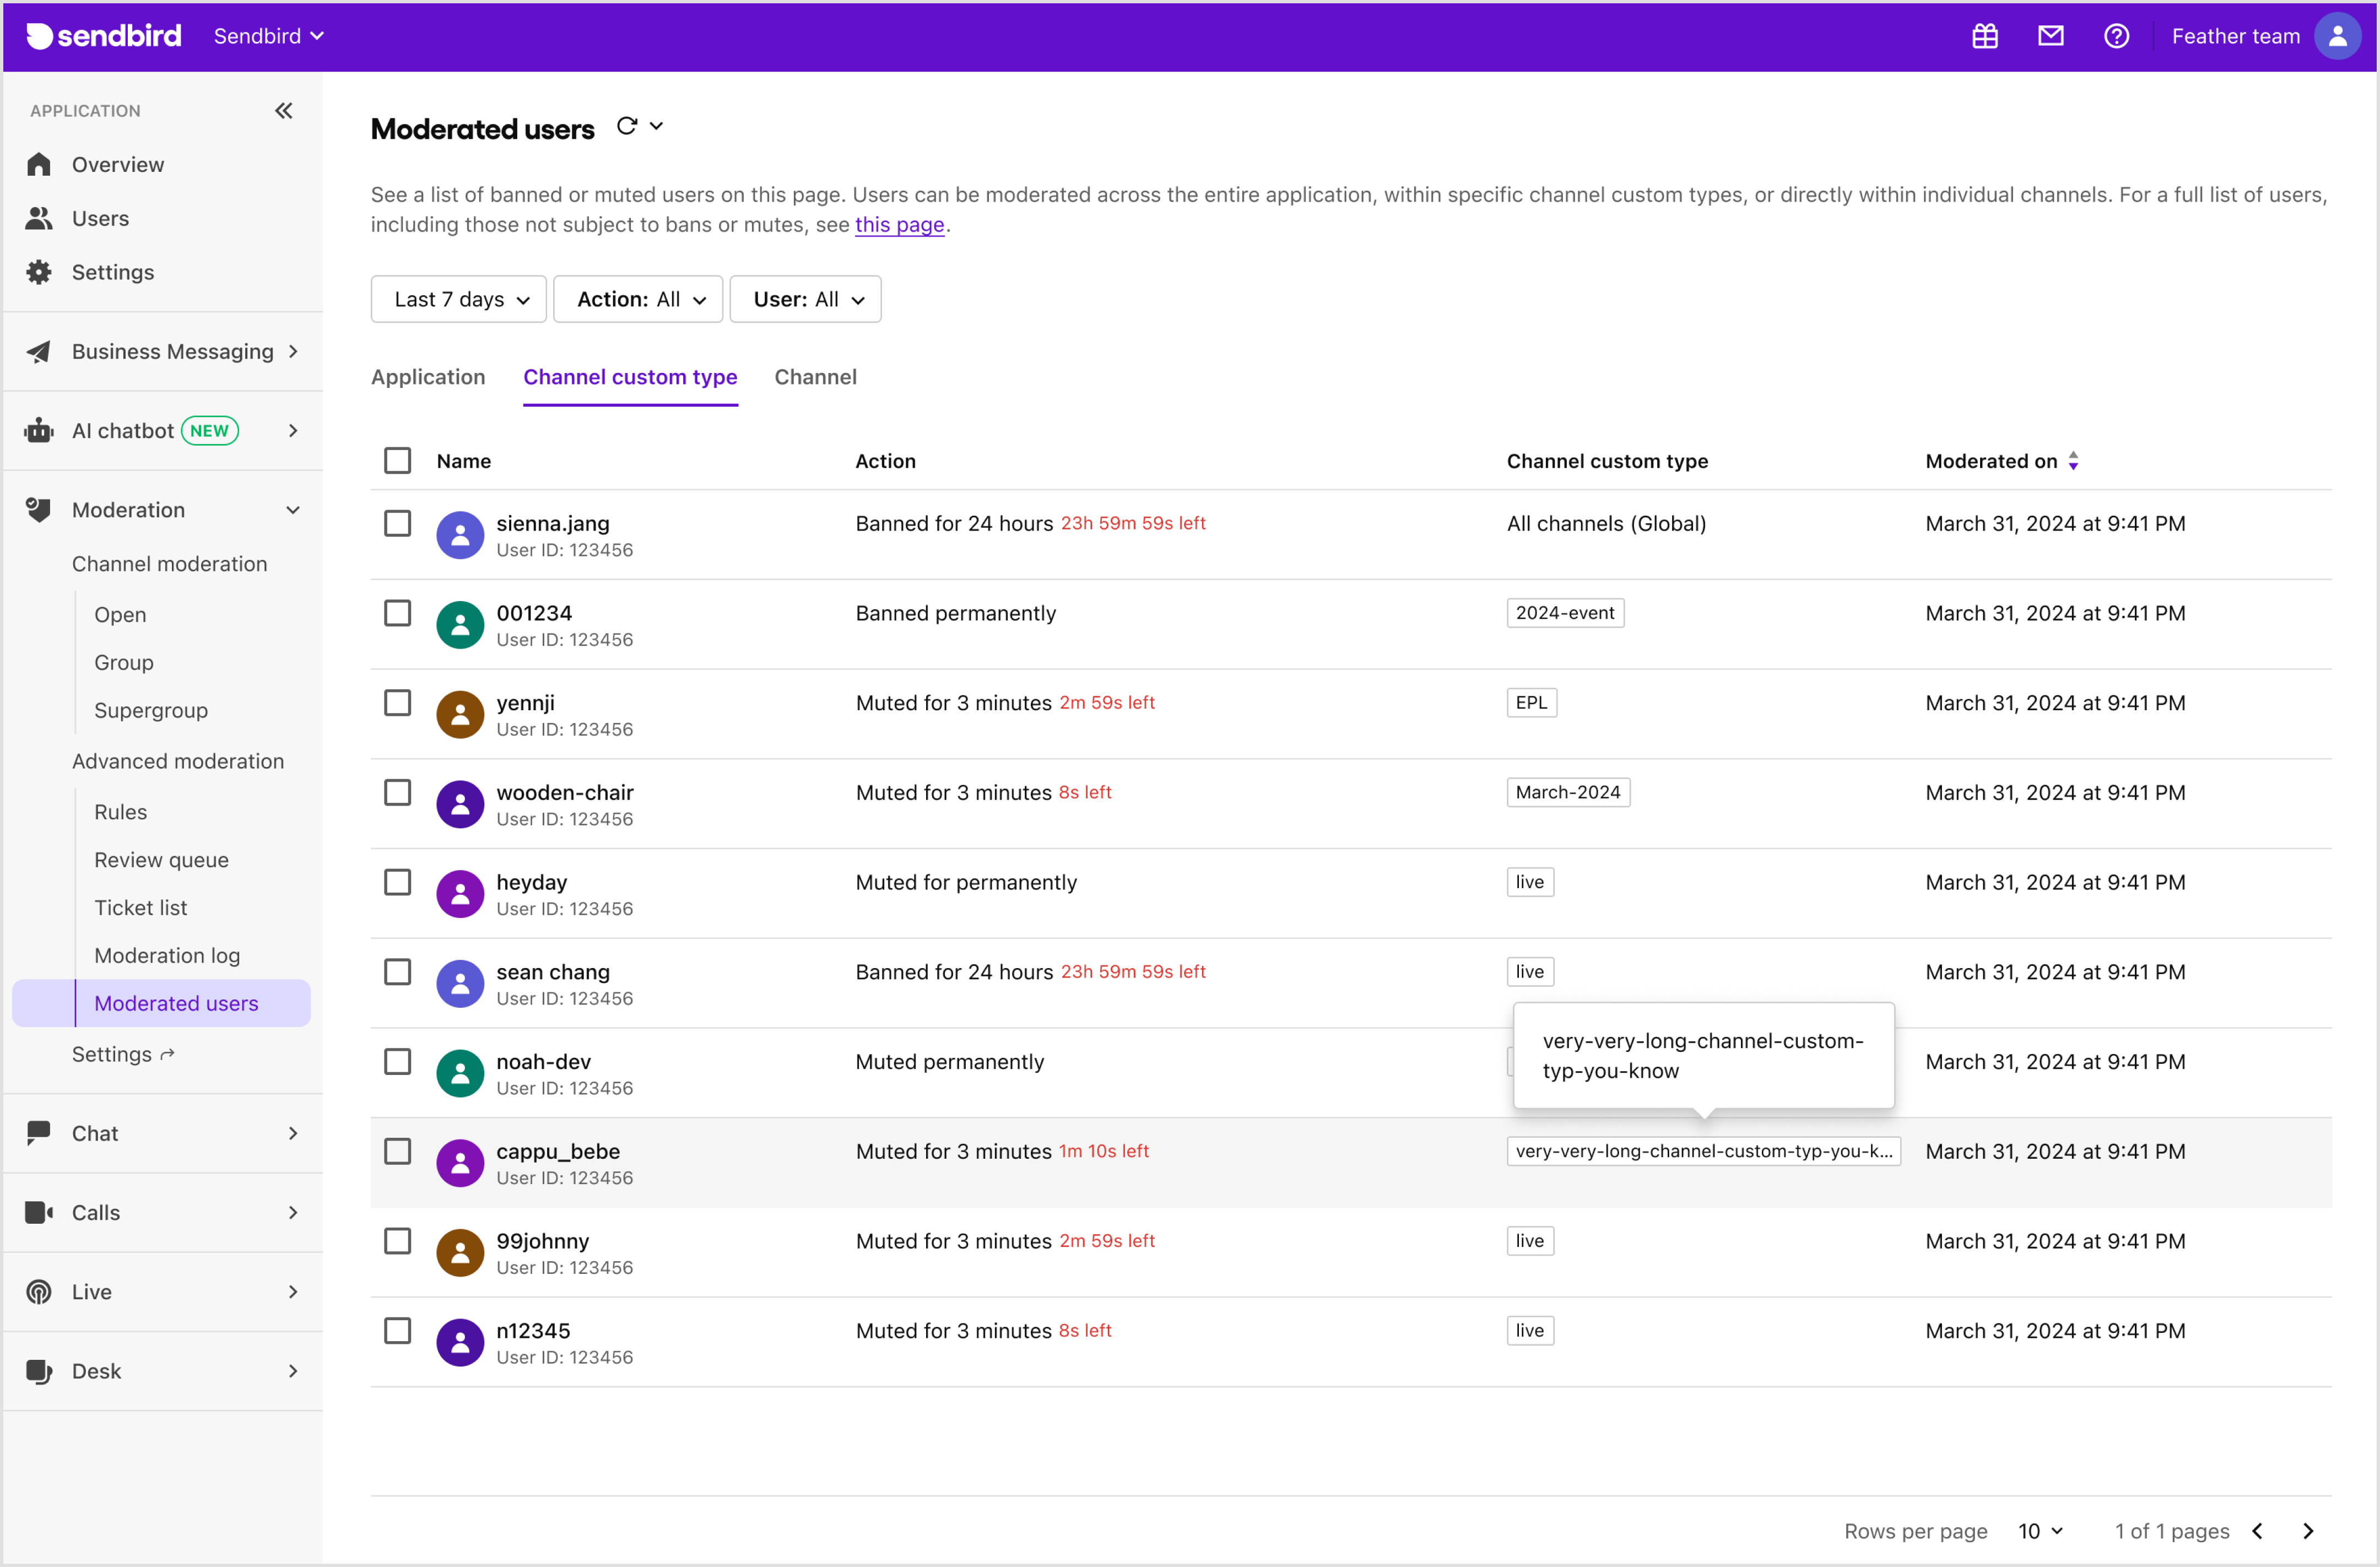Screen dimensions: 2380x1567
Task: Switch to the Application tab
Action: (x=428, y=377)
